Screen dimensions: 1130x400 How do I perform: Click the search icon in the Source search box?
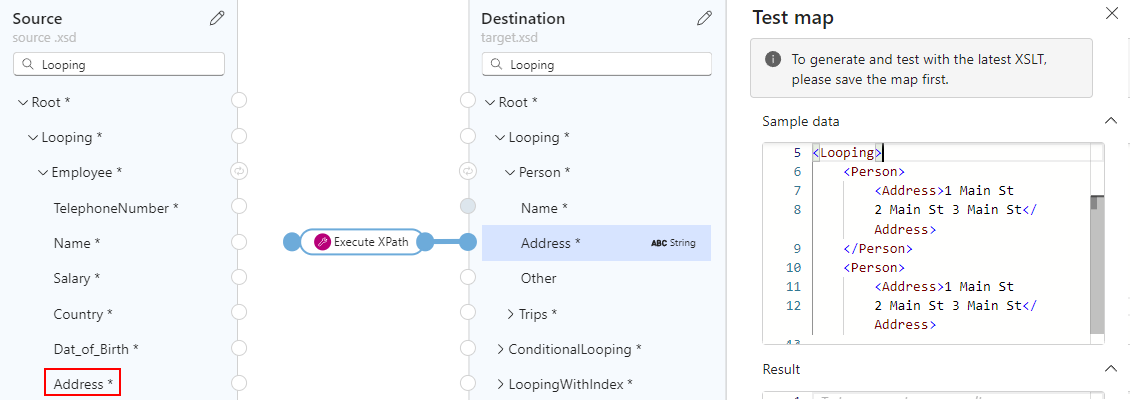pos(28,64)
